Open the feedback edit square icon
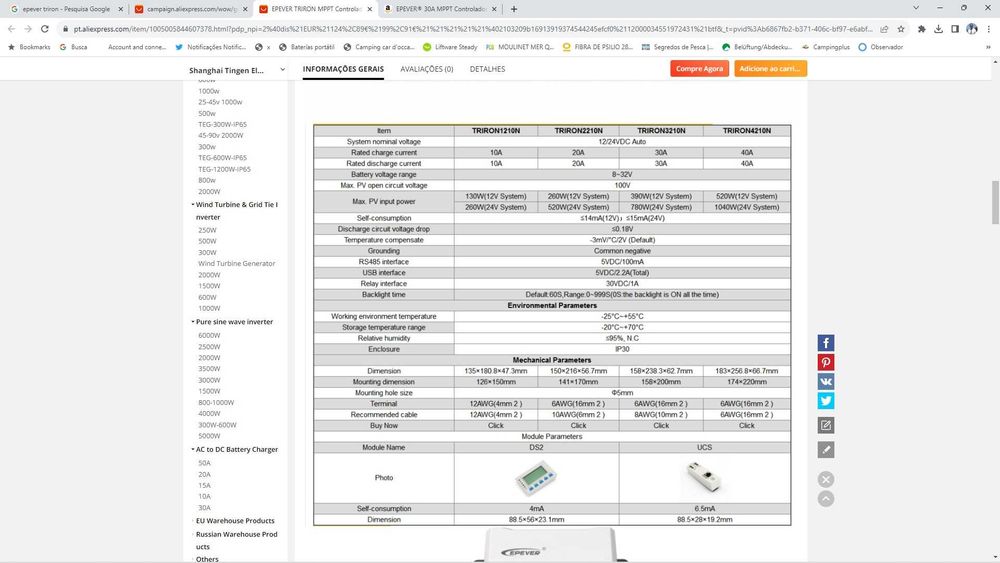The image size is (1000, 563). pos(825,425)
